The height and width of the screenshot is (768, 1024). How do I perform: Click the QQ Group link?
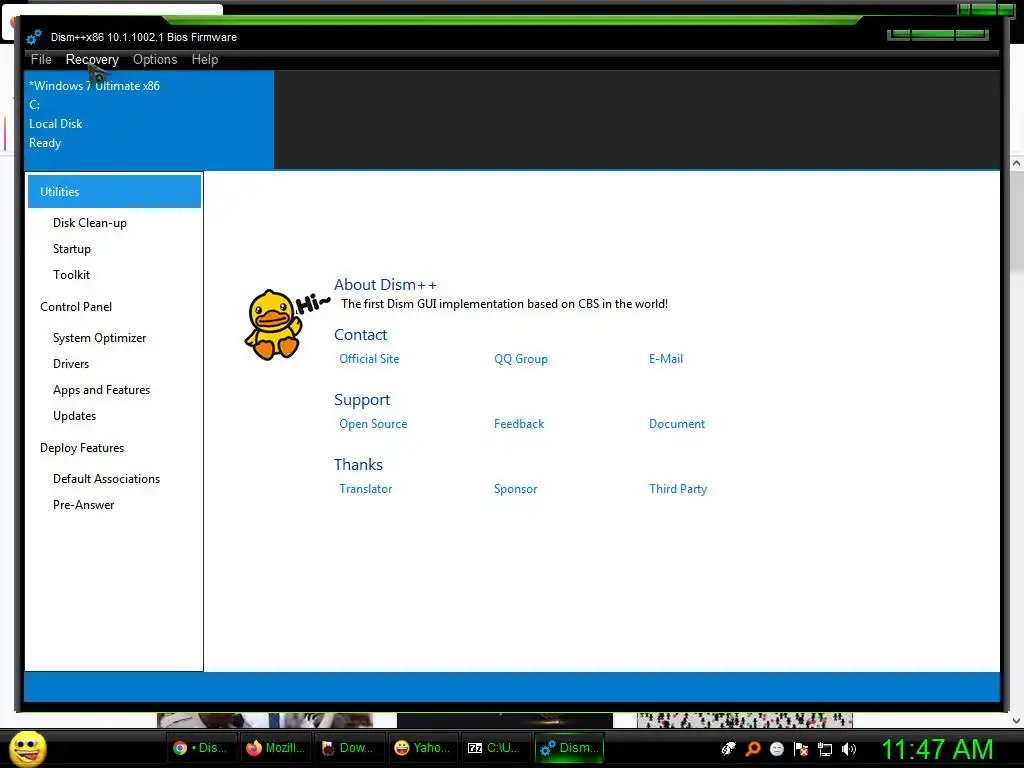(x=520, y=359)
